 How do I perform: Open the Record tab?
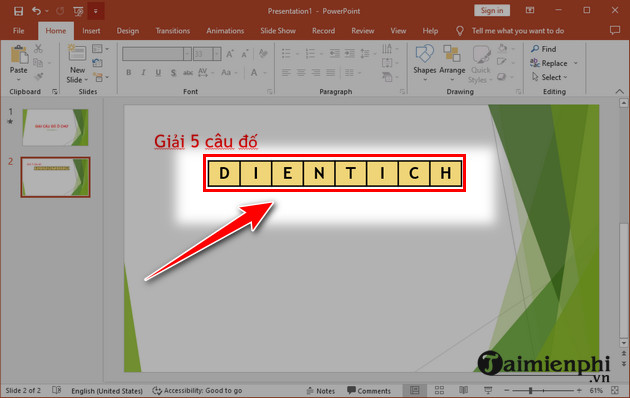pos(323,31)
